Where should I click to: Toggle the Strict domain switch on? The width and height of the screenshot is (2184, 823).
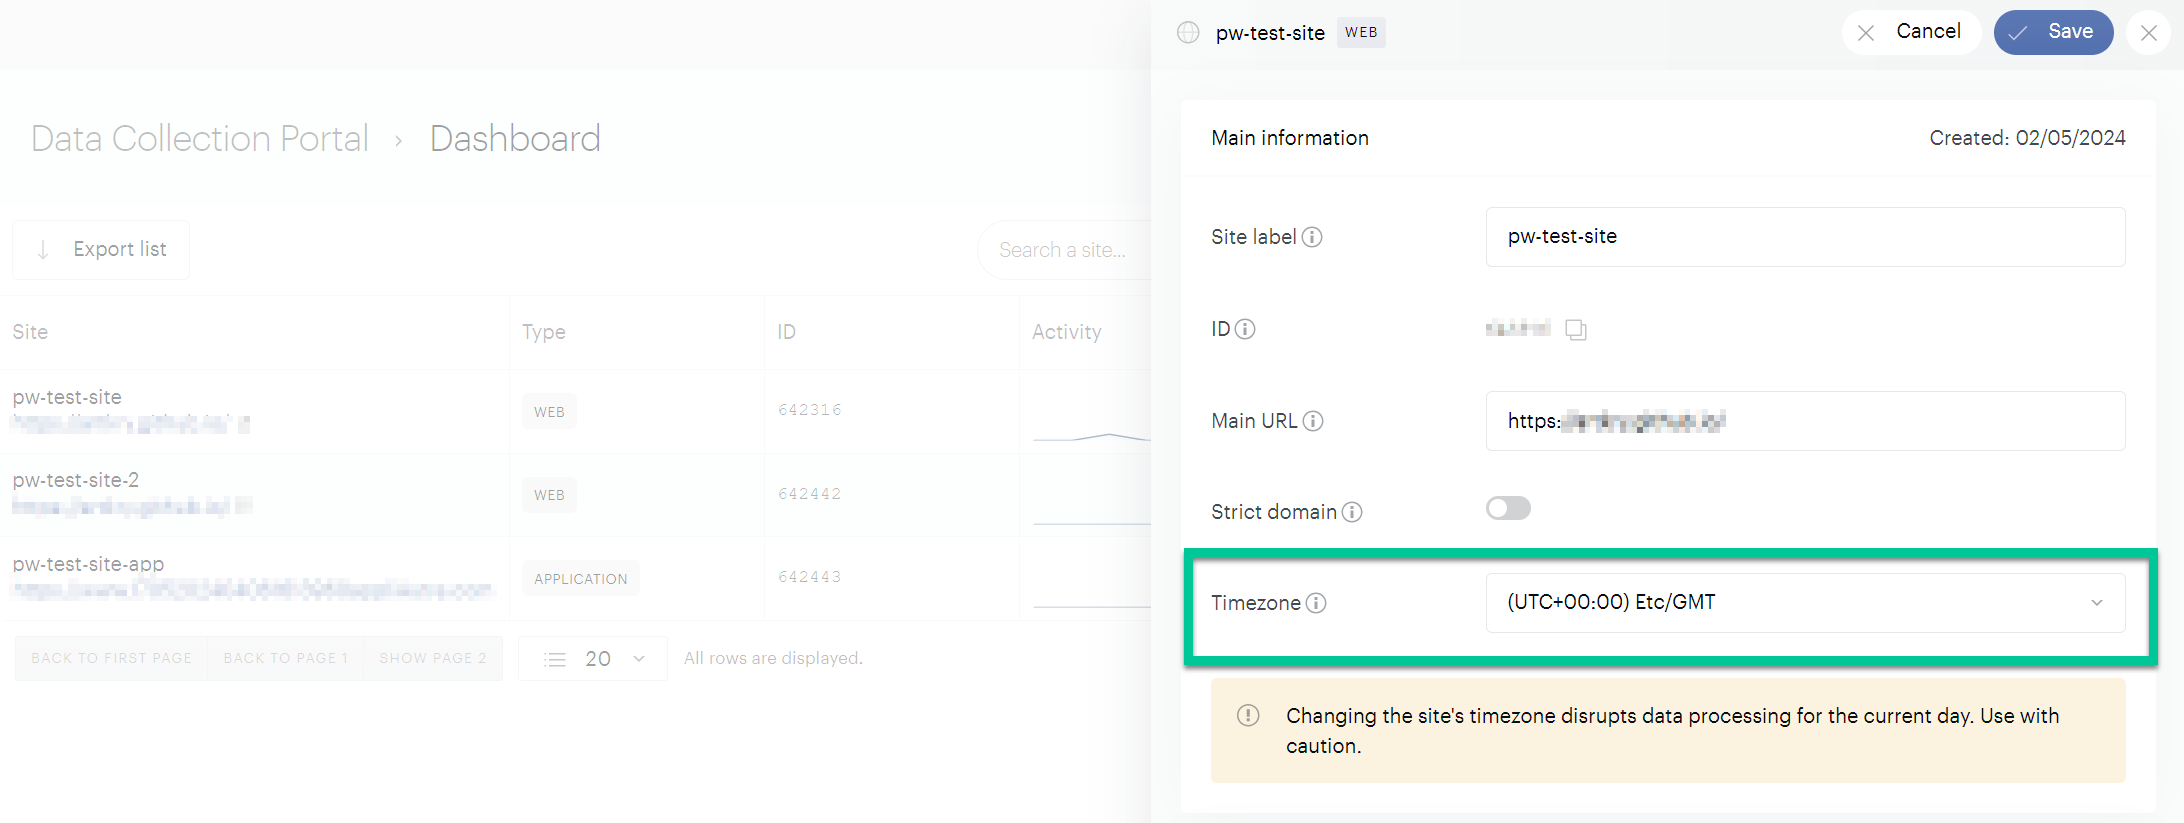click(x=1508, y=508)
